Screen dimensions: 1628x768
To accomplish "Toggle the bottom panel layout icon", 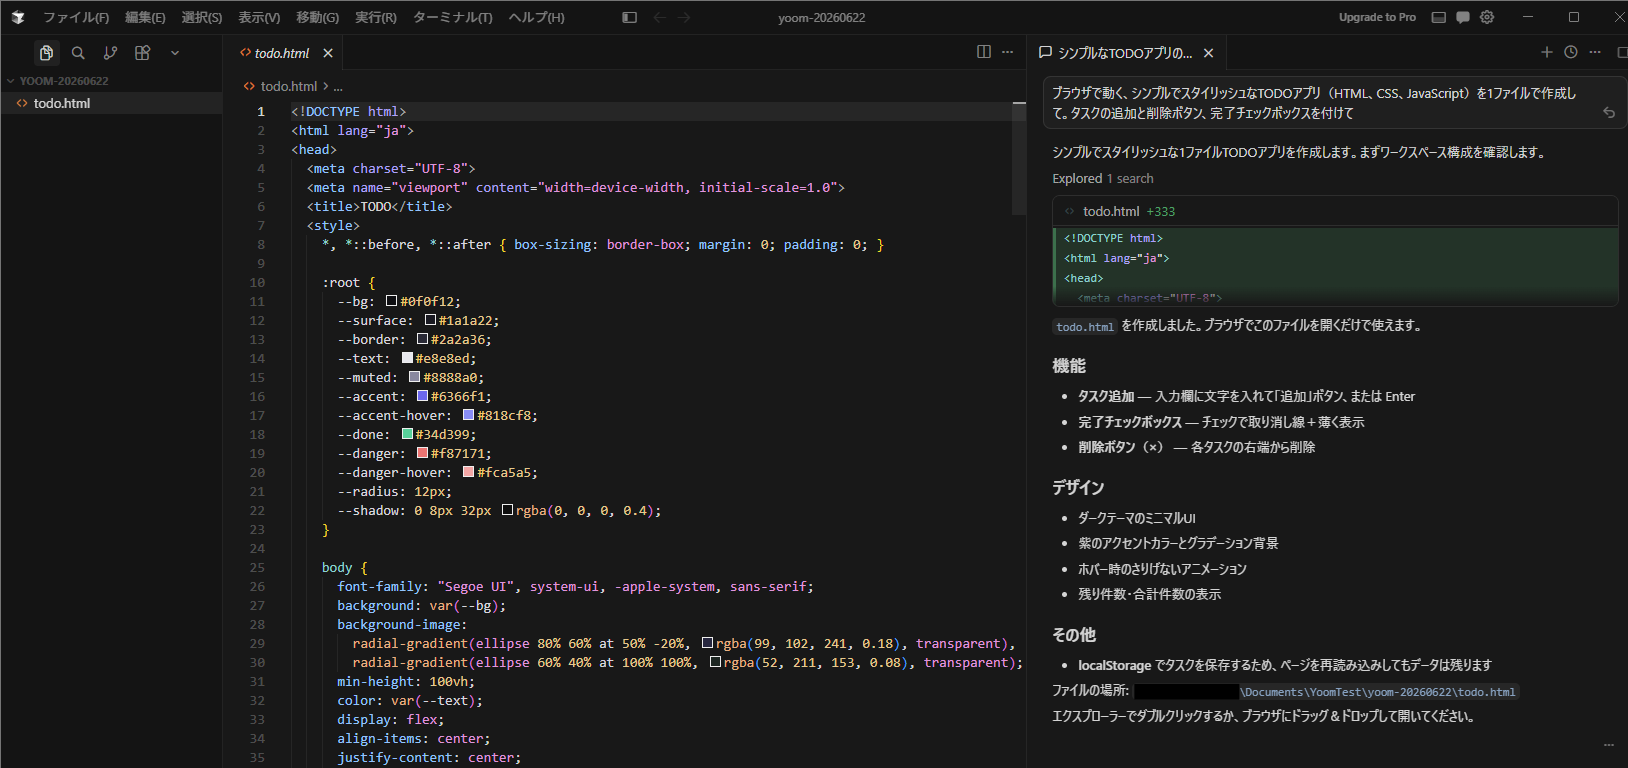I will coord(1439,17).
